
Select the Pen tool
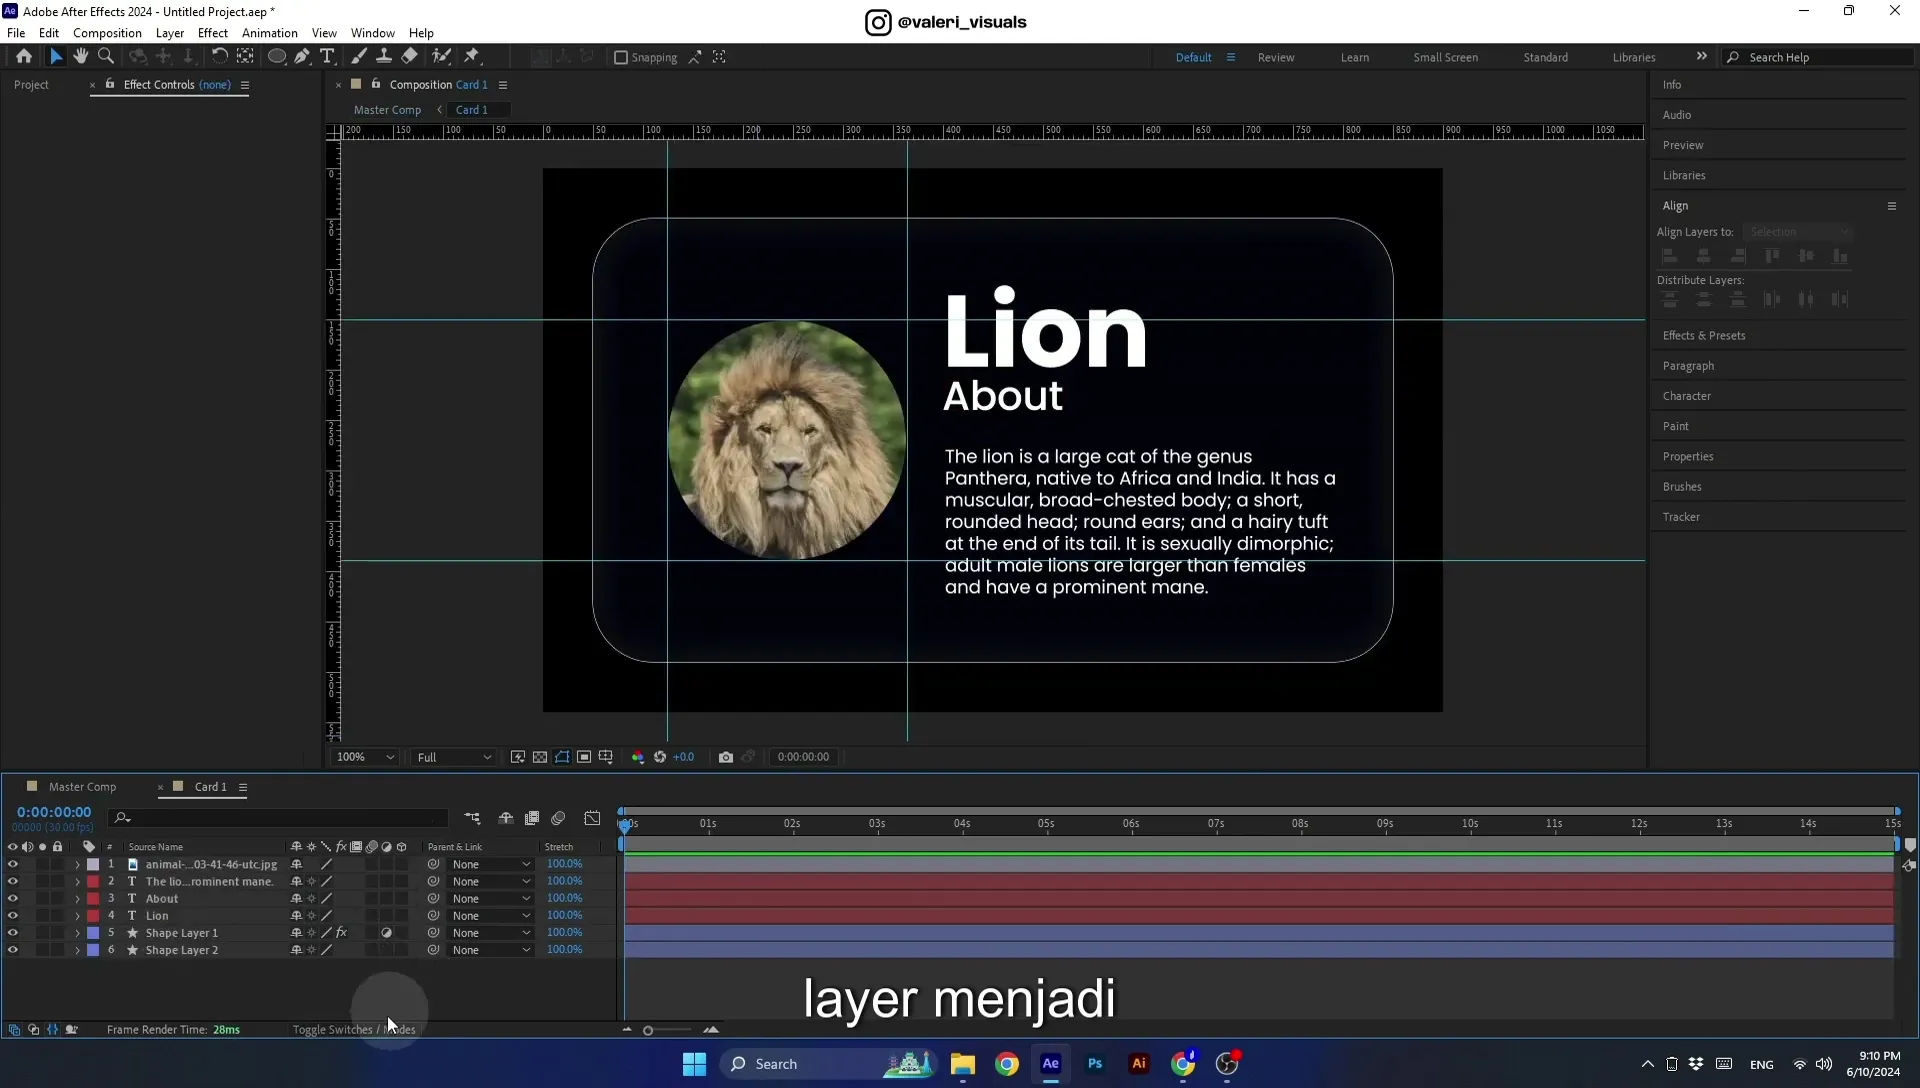point(302,57)
